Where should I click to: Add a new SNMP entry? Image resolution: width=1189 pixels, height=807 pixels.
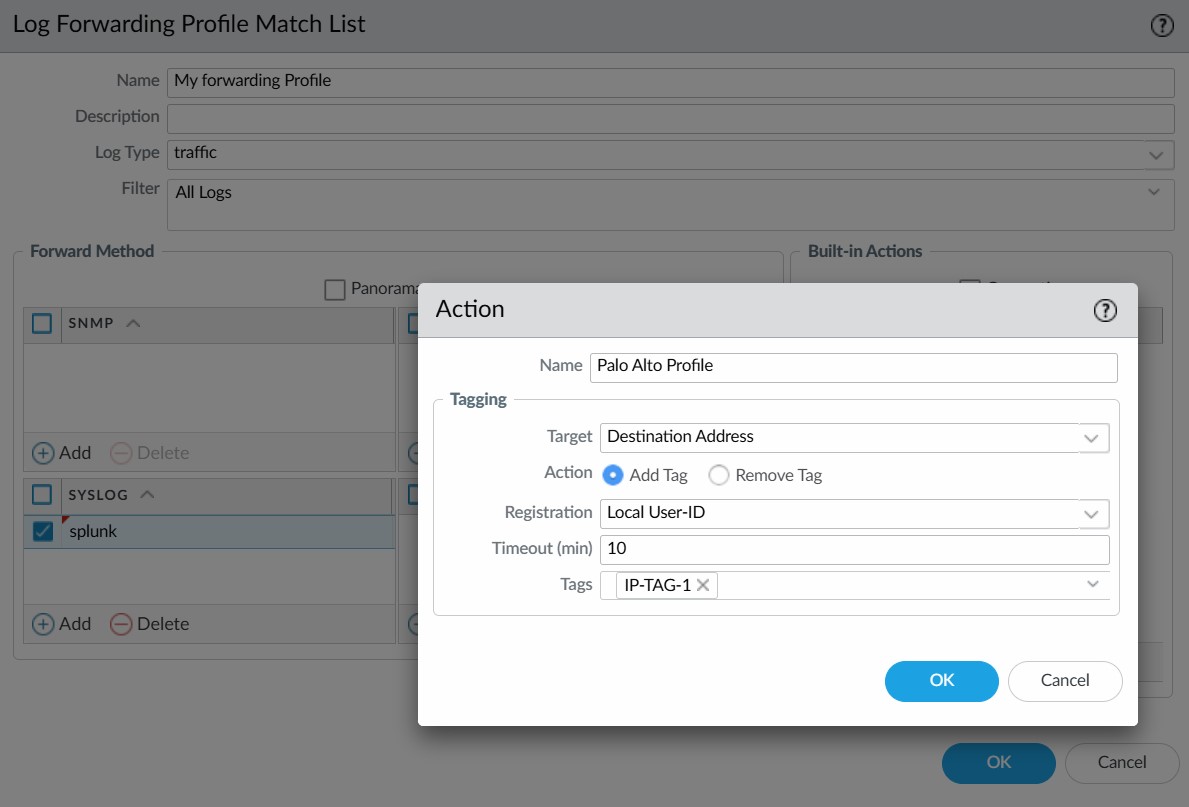pos(62,453)
